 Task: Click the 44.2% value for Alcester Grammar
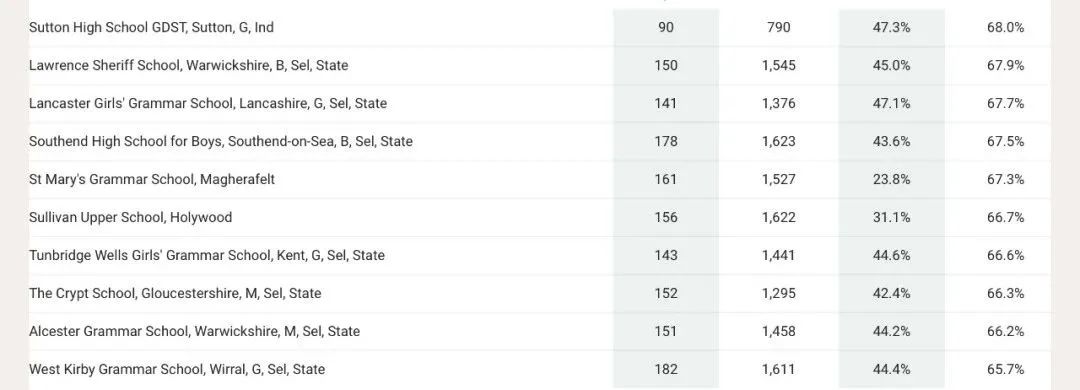891,331
